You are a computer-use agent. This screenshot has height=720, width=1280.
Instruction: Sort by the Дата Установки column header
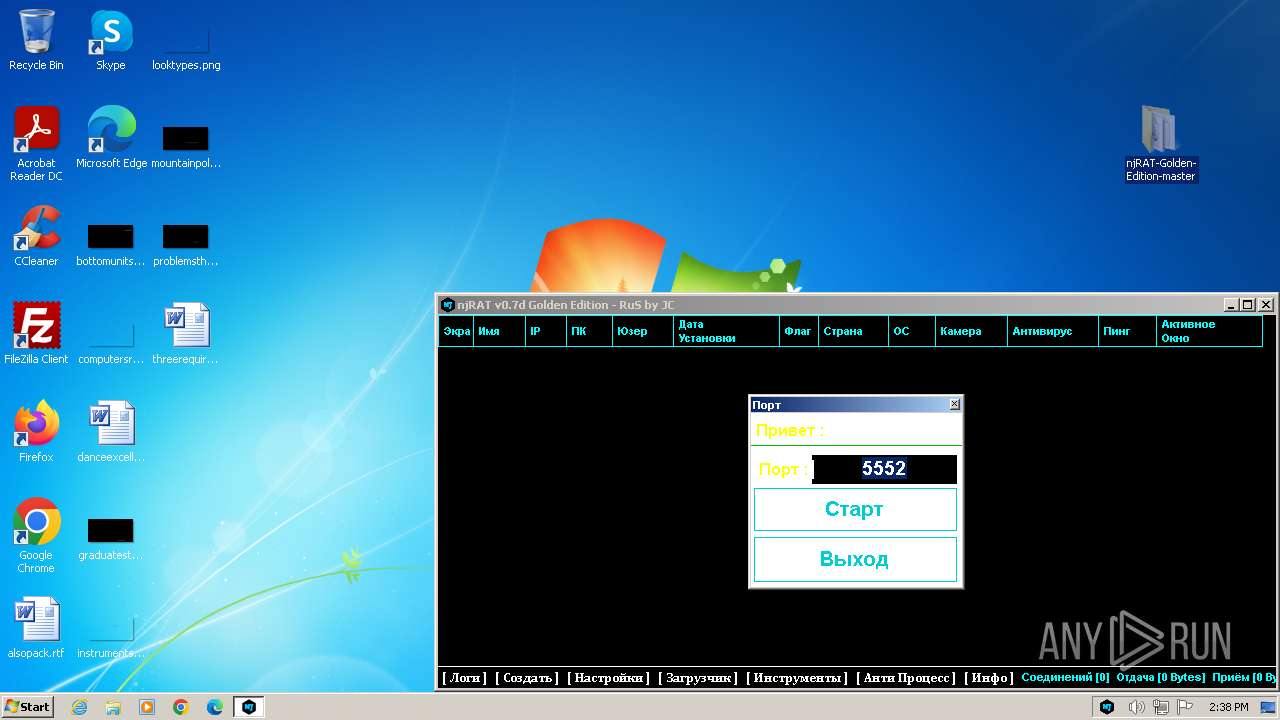(726, 331)
